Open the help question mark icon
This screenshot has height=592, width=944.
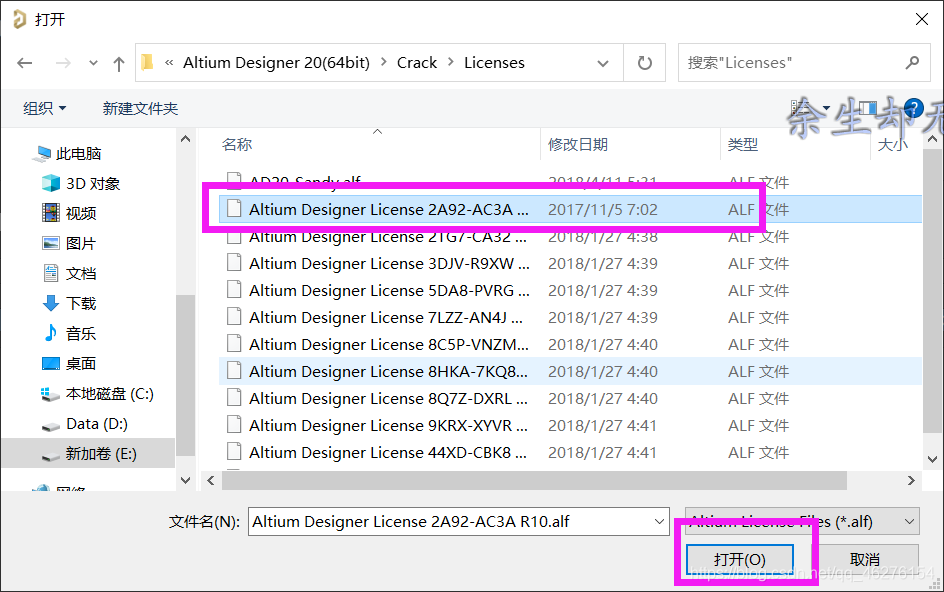(x=913, y=108)
